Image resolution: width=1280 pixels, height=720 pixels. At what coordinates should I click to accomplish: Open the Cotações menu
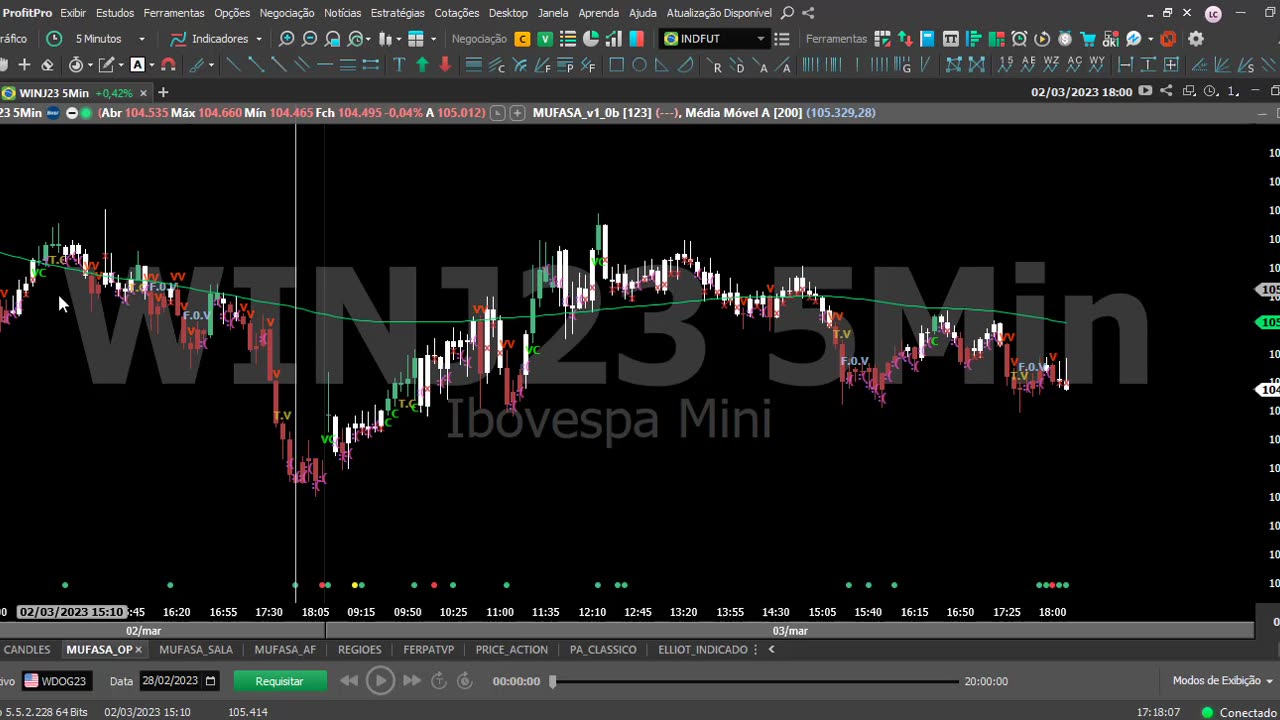(x=457, y=13)
